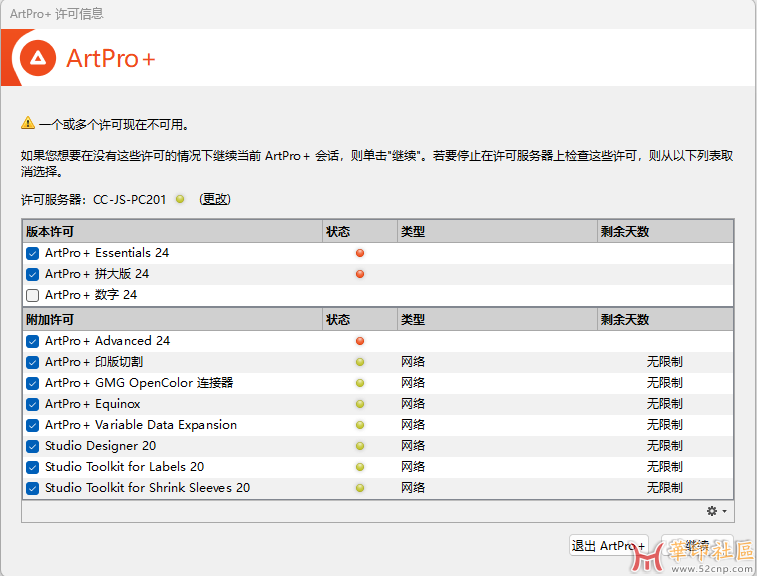757x576 pixels.
Task: Click the 更改 server link
Action: [215, 199]
